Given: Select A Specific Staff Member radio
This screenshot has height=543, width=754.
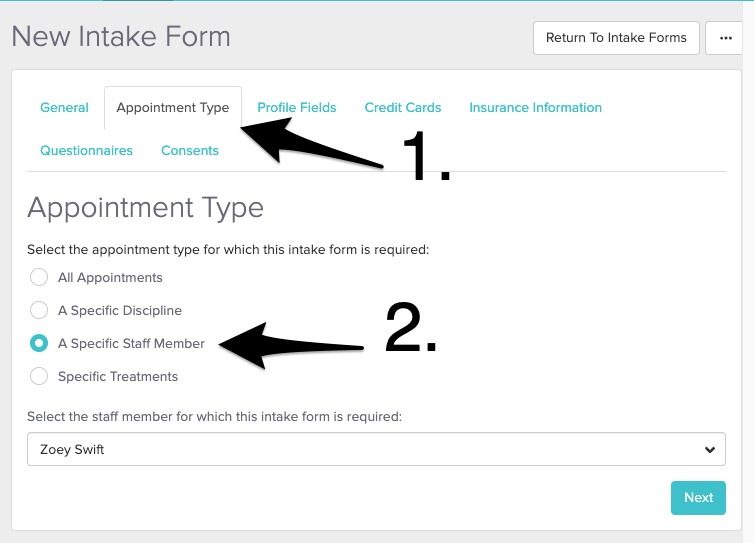Looking at the screenshot, I should point(39,343).
